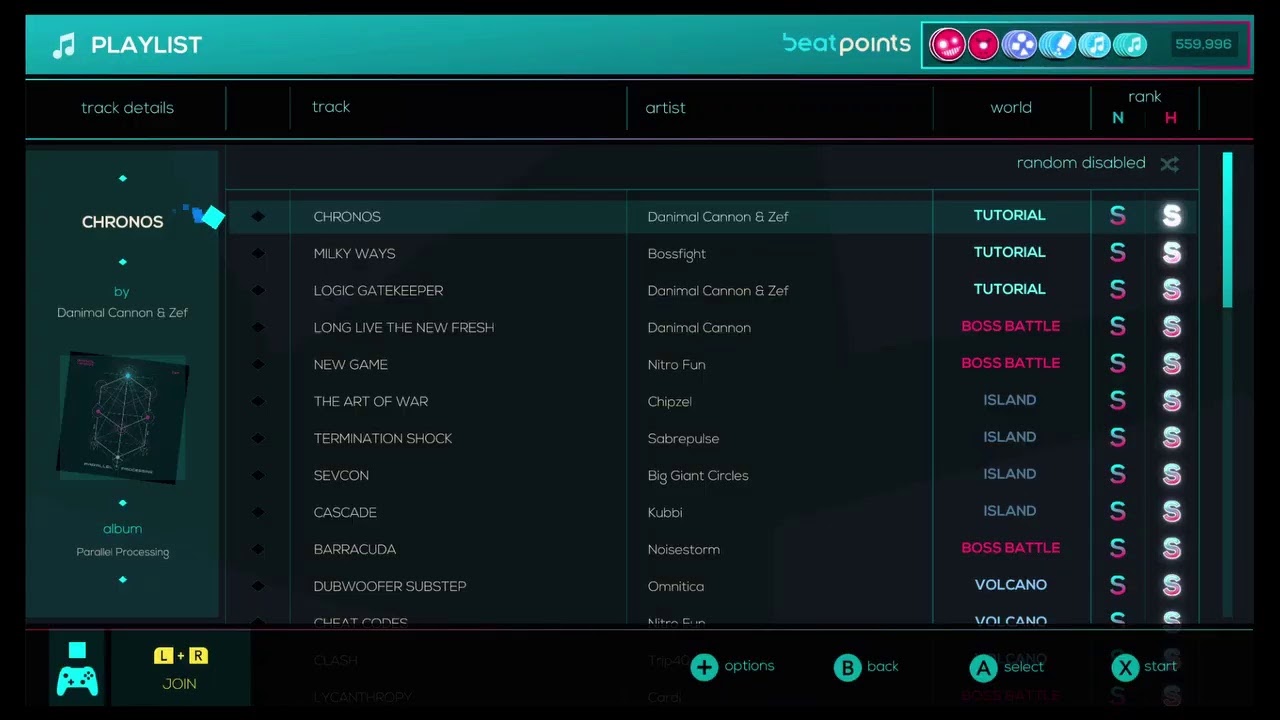Click the ISLAND label for SEVCON
Viewport: 1280px width, 720px height.
coord(1010,474)
